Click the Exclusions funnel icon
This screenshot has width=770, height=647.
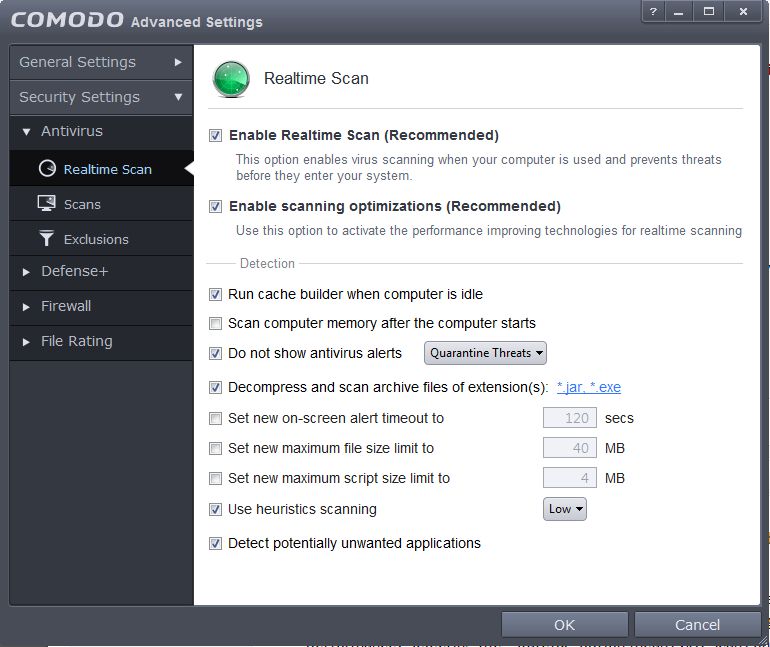(46, 238)
